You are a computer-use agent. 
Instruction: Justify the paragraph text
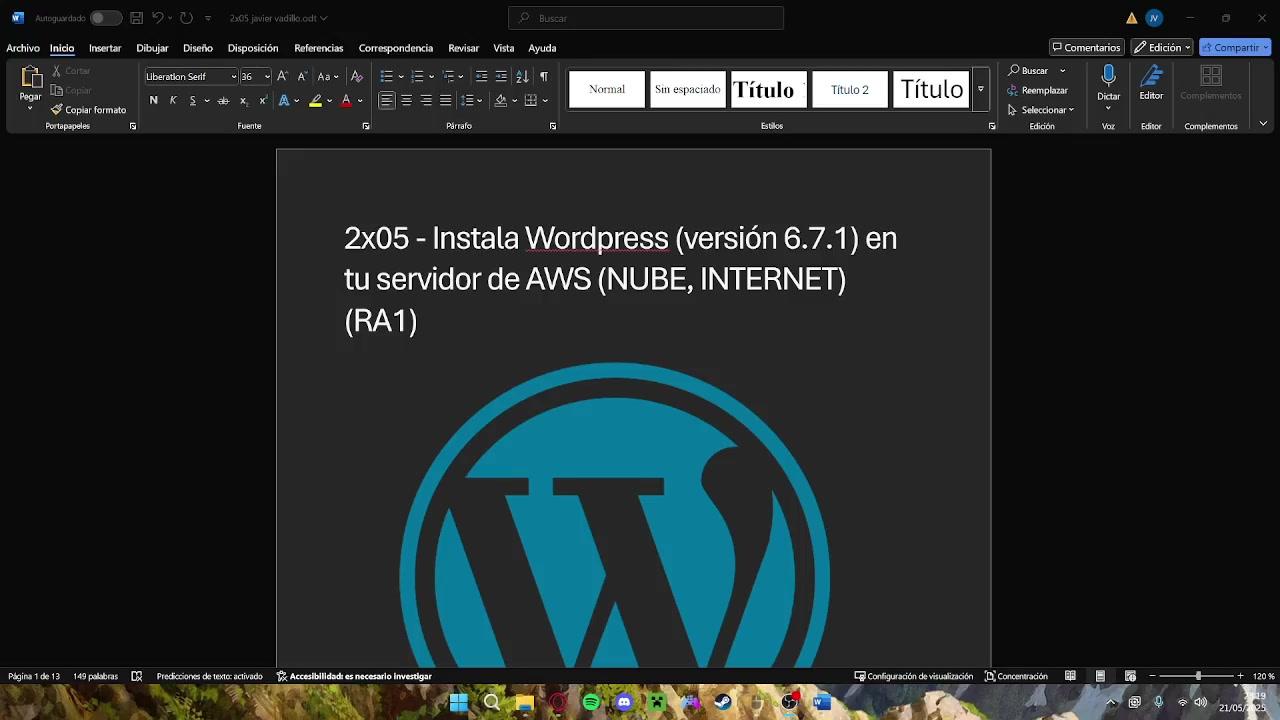tap(446, 100)
